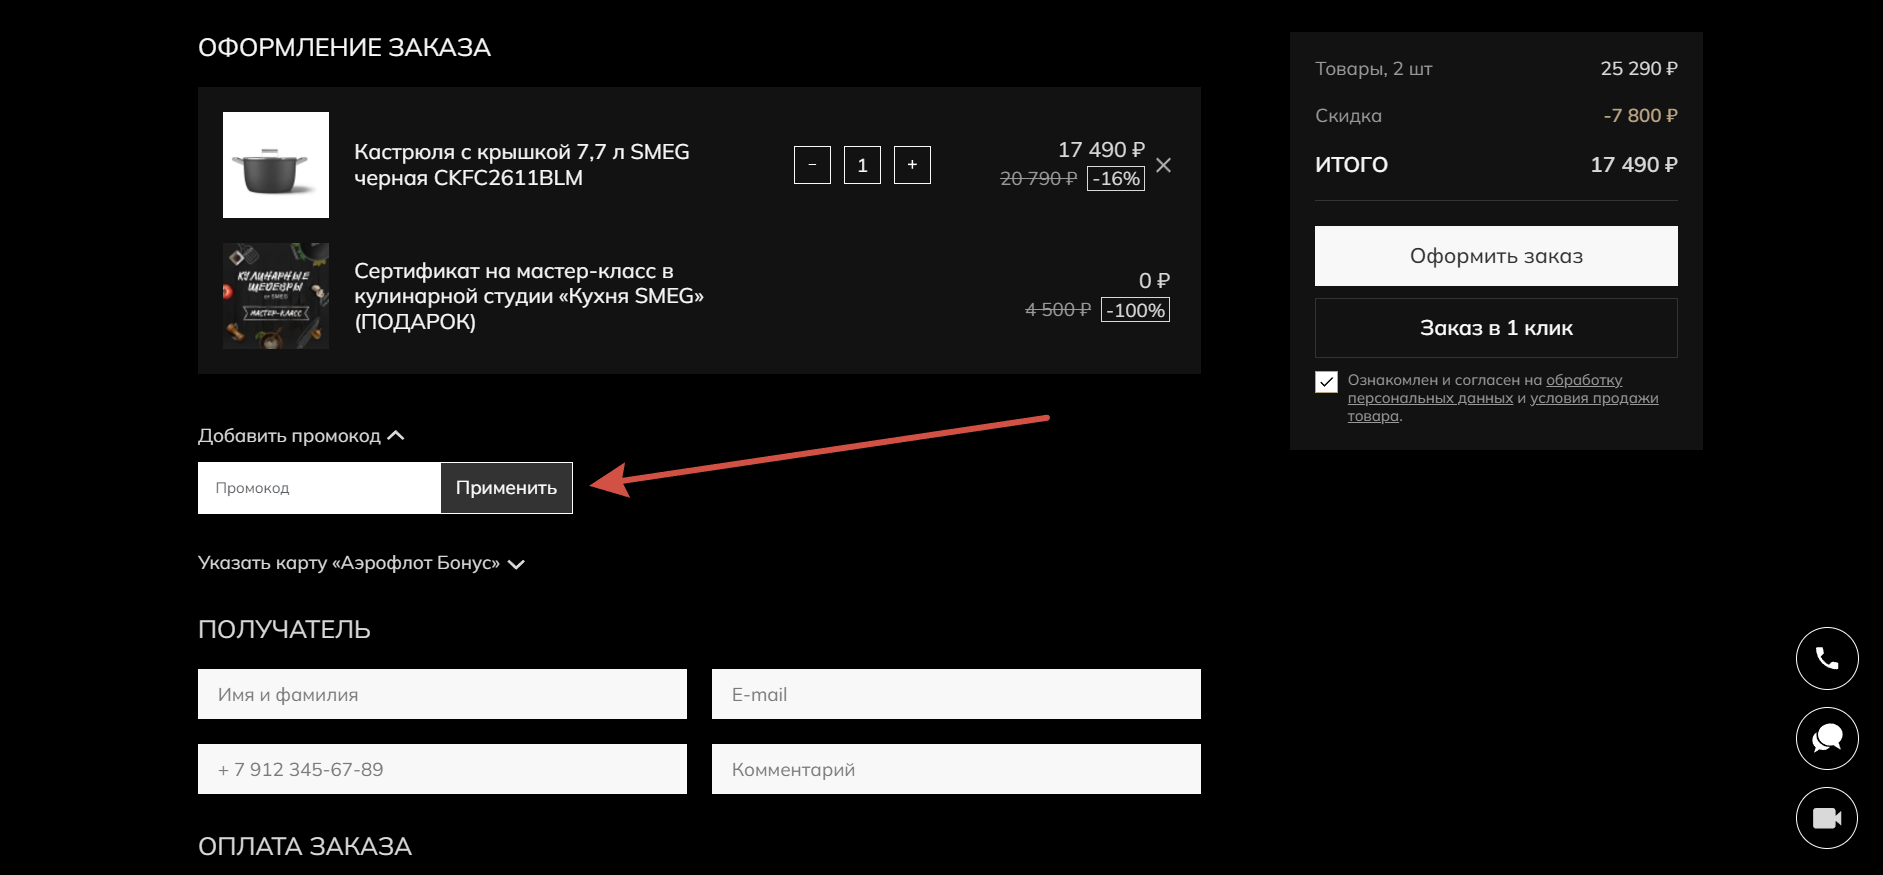Click the quantity field showing 1

pos(862,165)
